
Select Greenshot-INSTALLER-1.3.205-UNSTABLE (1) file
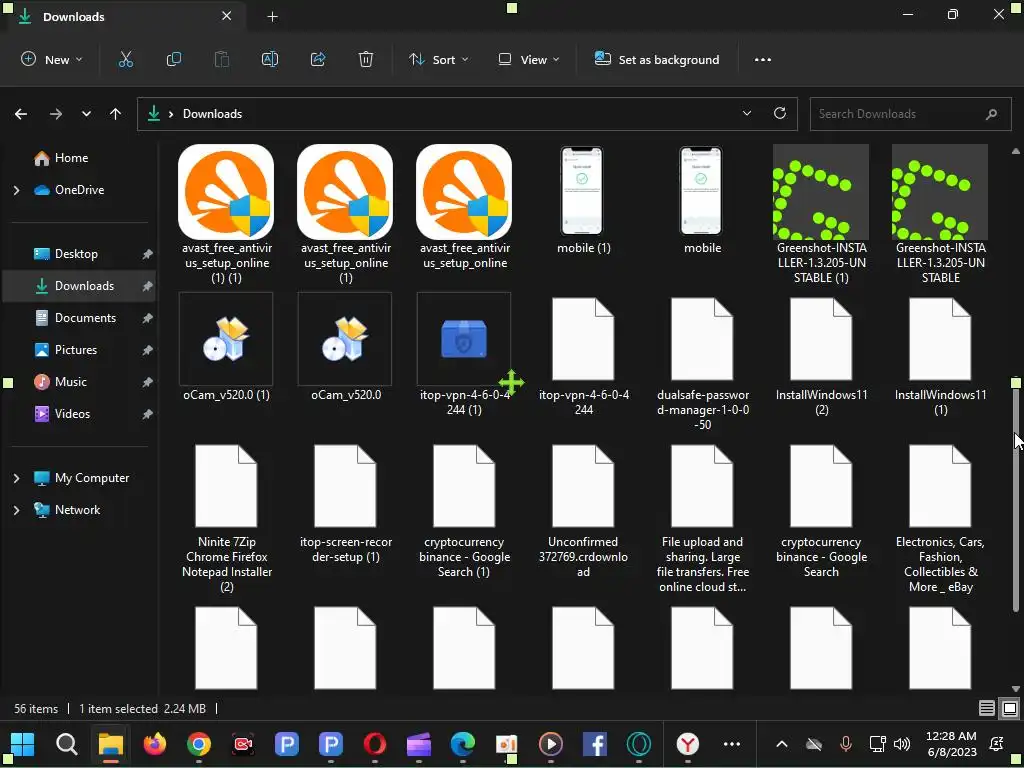point(821,214)
